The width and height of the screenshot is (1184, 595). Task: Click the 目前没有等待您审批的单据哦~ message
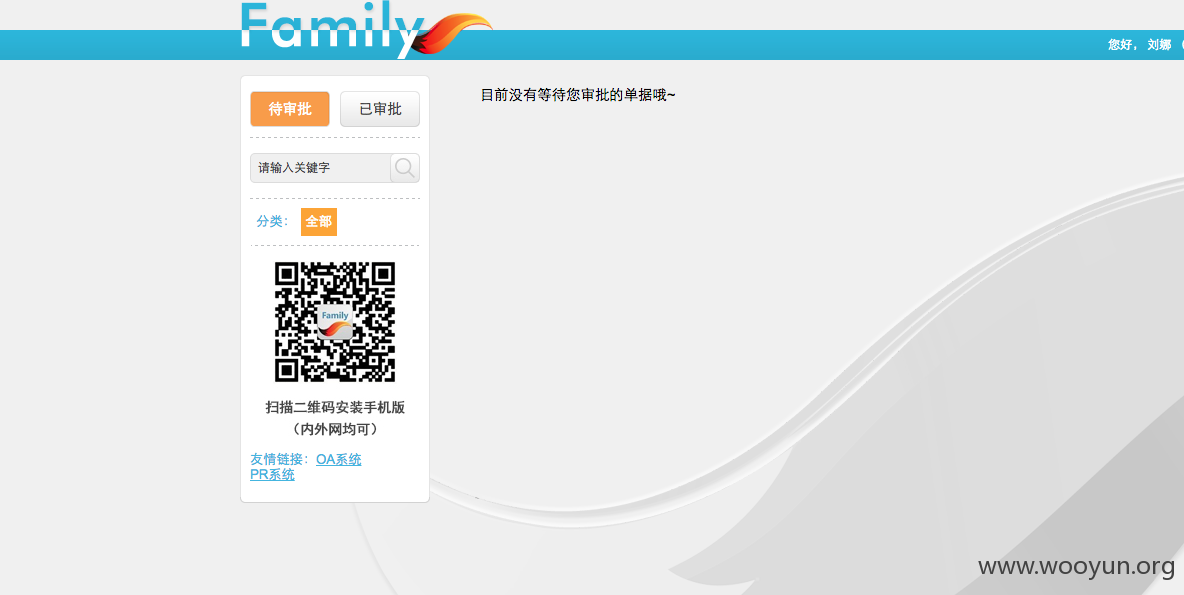pos(578,94)
